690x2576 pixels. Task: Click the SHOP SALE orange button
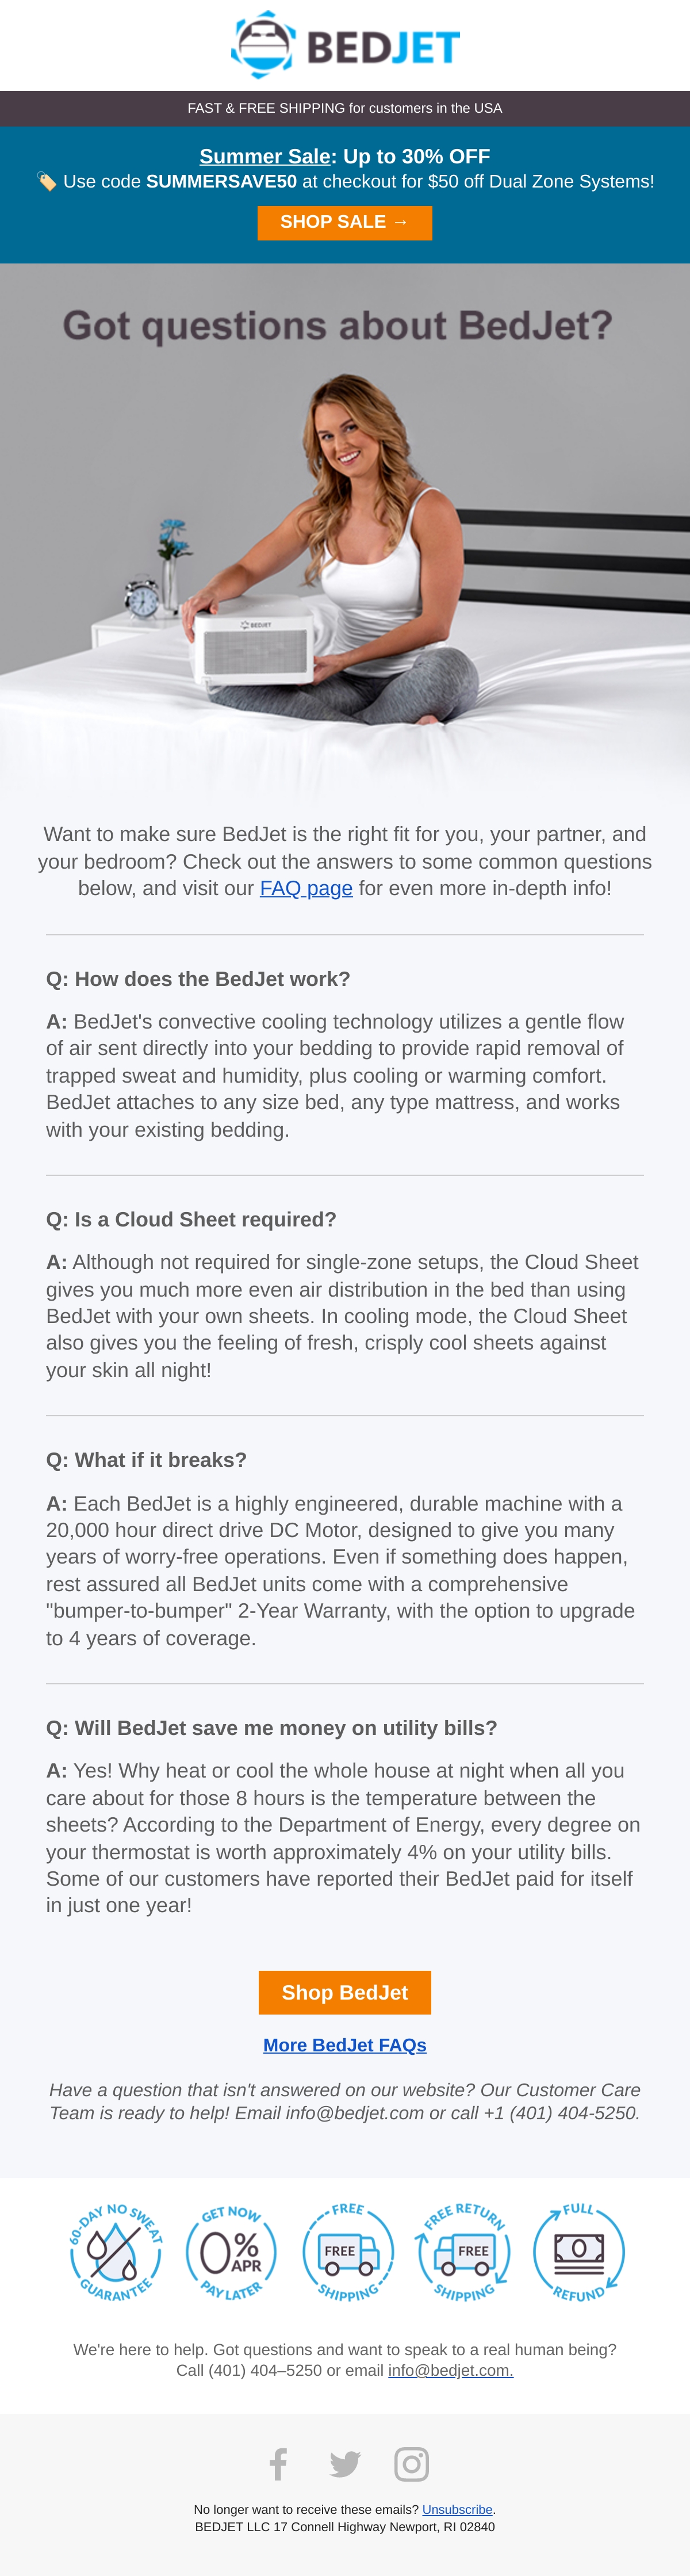pyautogui.click(x=345, y=223)
